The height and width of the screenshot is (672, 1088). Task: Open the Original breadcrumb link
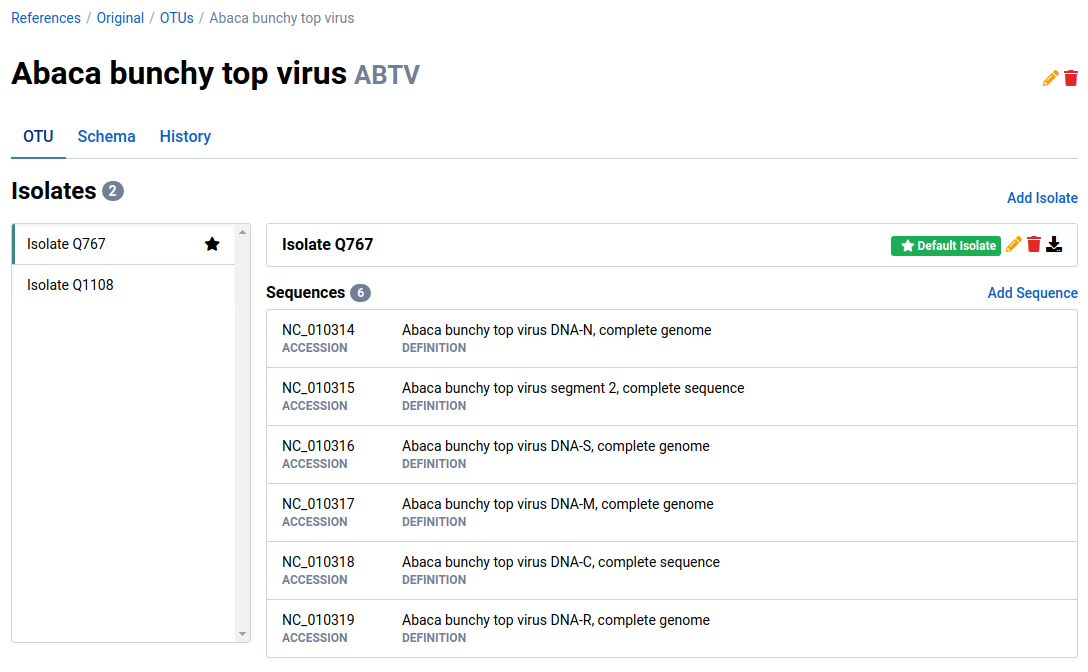[120, 17]
